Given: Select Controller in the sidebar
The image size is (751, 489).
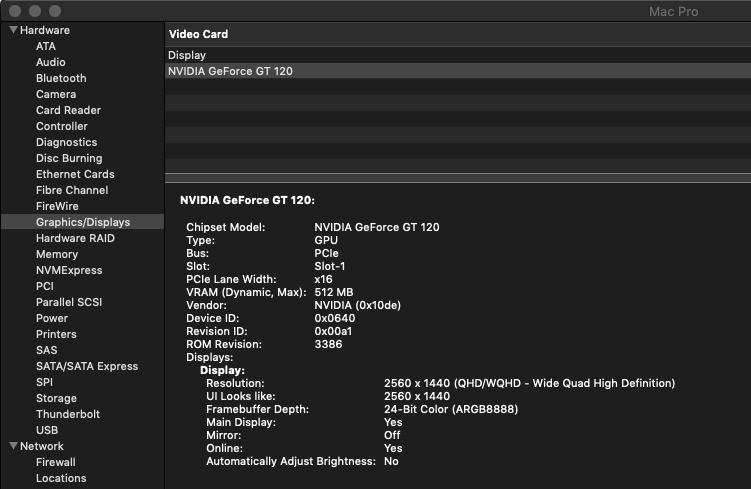Looking at the screenshot, I should [62, 126].
